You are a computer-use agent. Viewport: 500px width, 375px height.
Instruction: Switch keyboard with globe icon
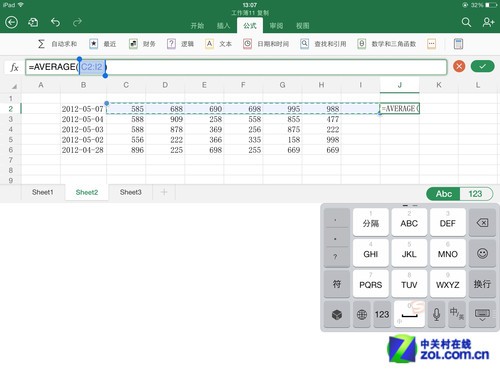point(362,314)
